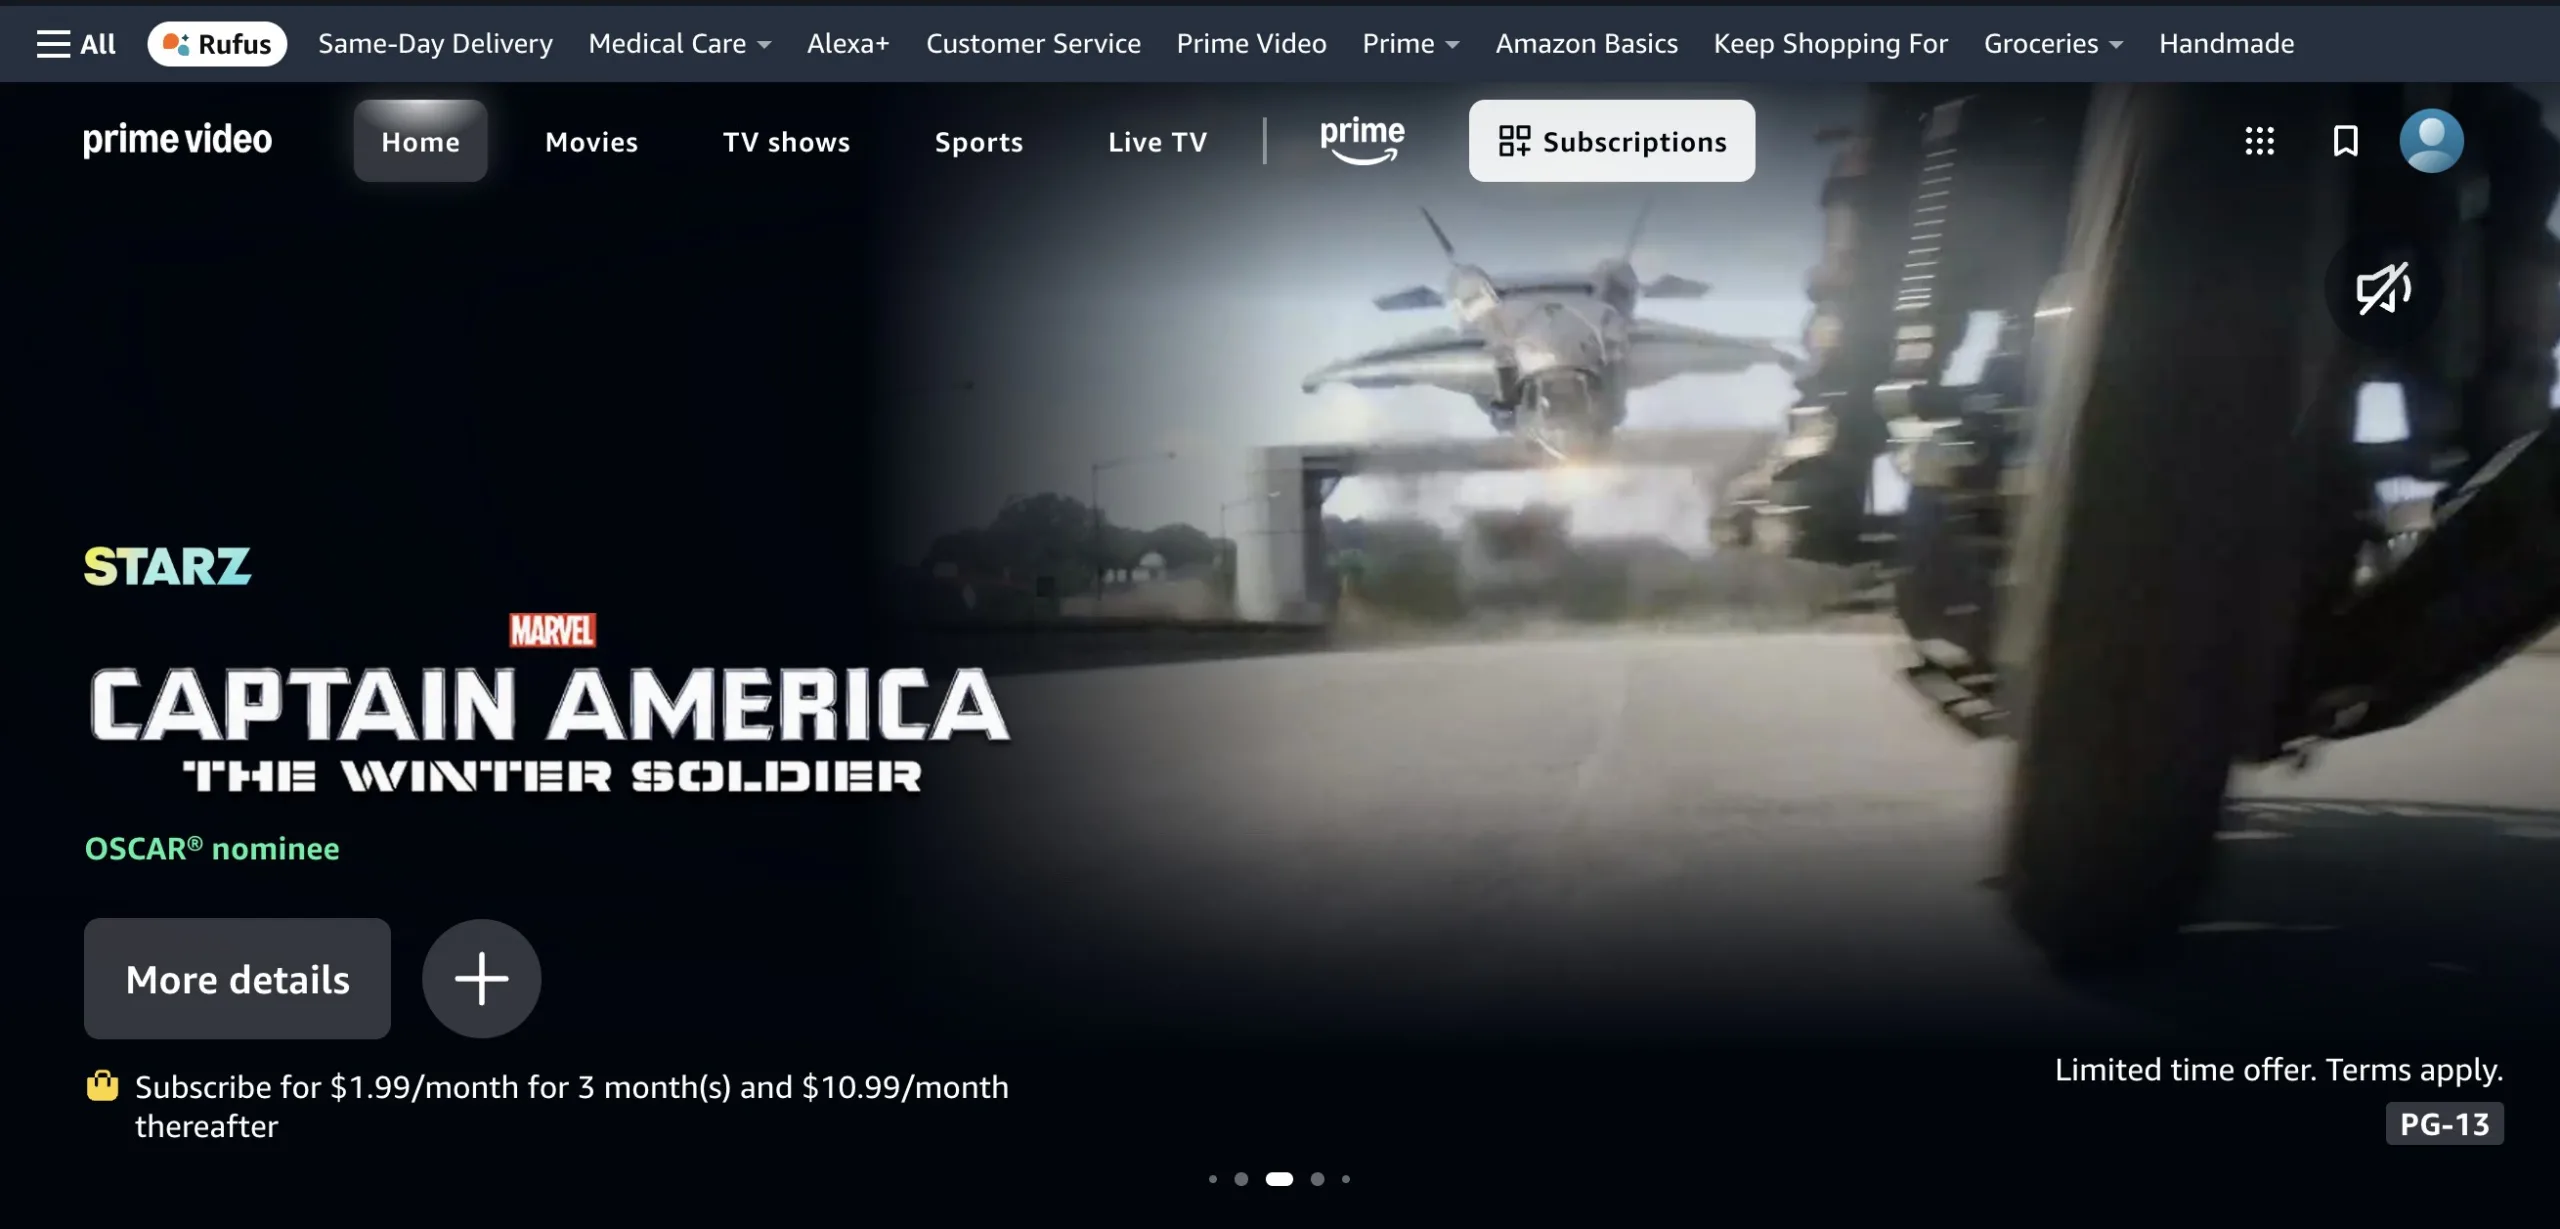Select the prime smile logo in navigation
The image size is (2560, 1229).
click(1360, 140)
